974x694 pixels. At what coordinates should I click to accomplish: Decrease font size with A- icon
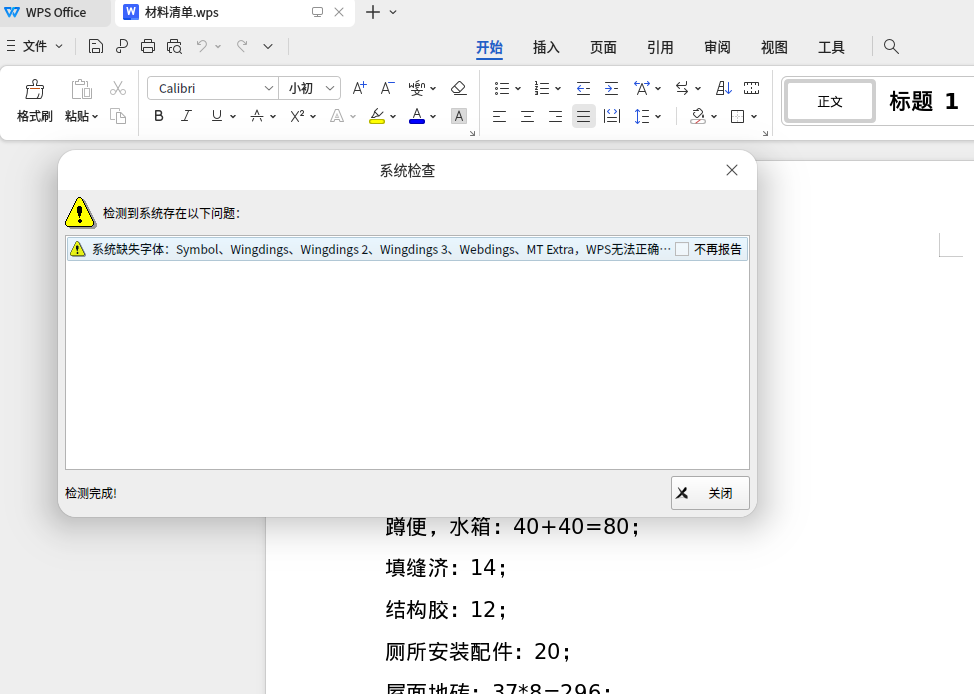[387, 88]
